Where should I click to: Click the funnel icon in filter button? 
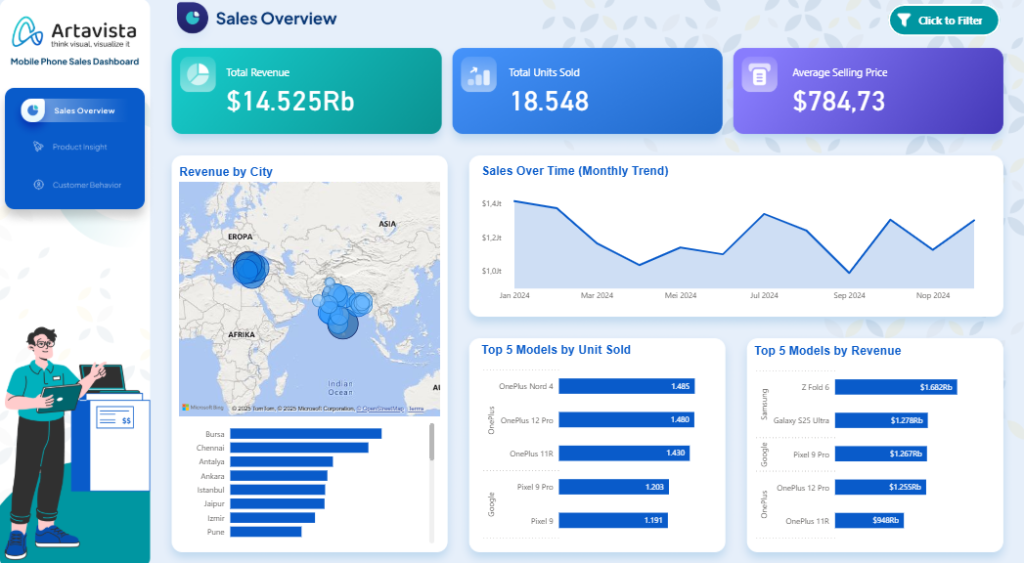pyautogui.click(x=904, y=20)
